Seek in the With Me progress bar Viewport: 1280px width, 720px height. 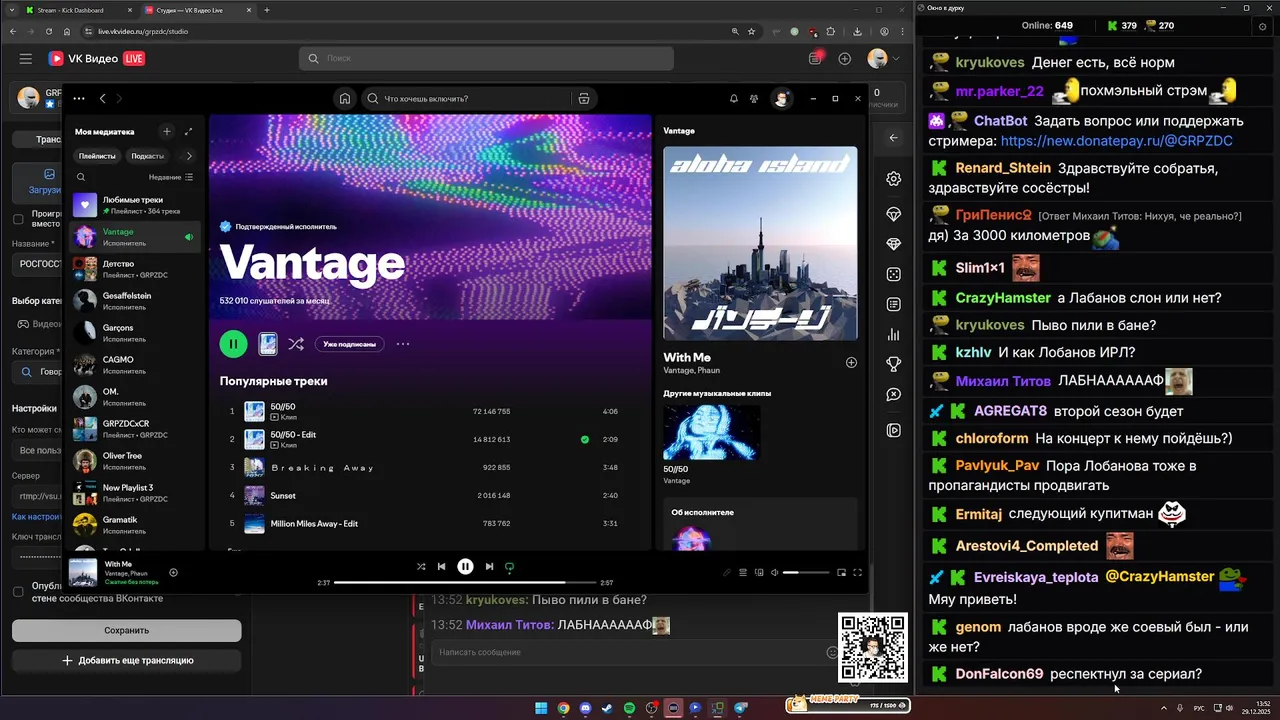[x=465, y=582]
